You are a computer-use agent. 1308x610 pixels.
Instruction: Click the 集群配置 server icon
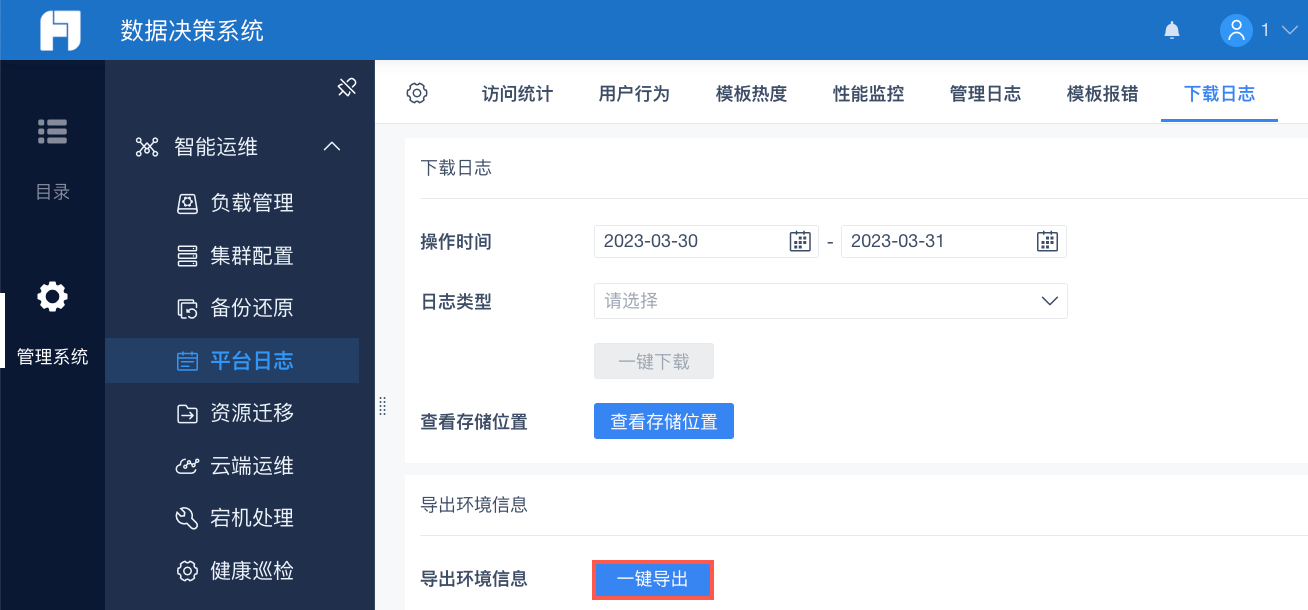187,256
